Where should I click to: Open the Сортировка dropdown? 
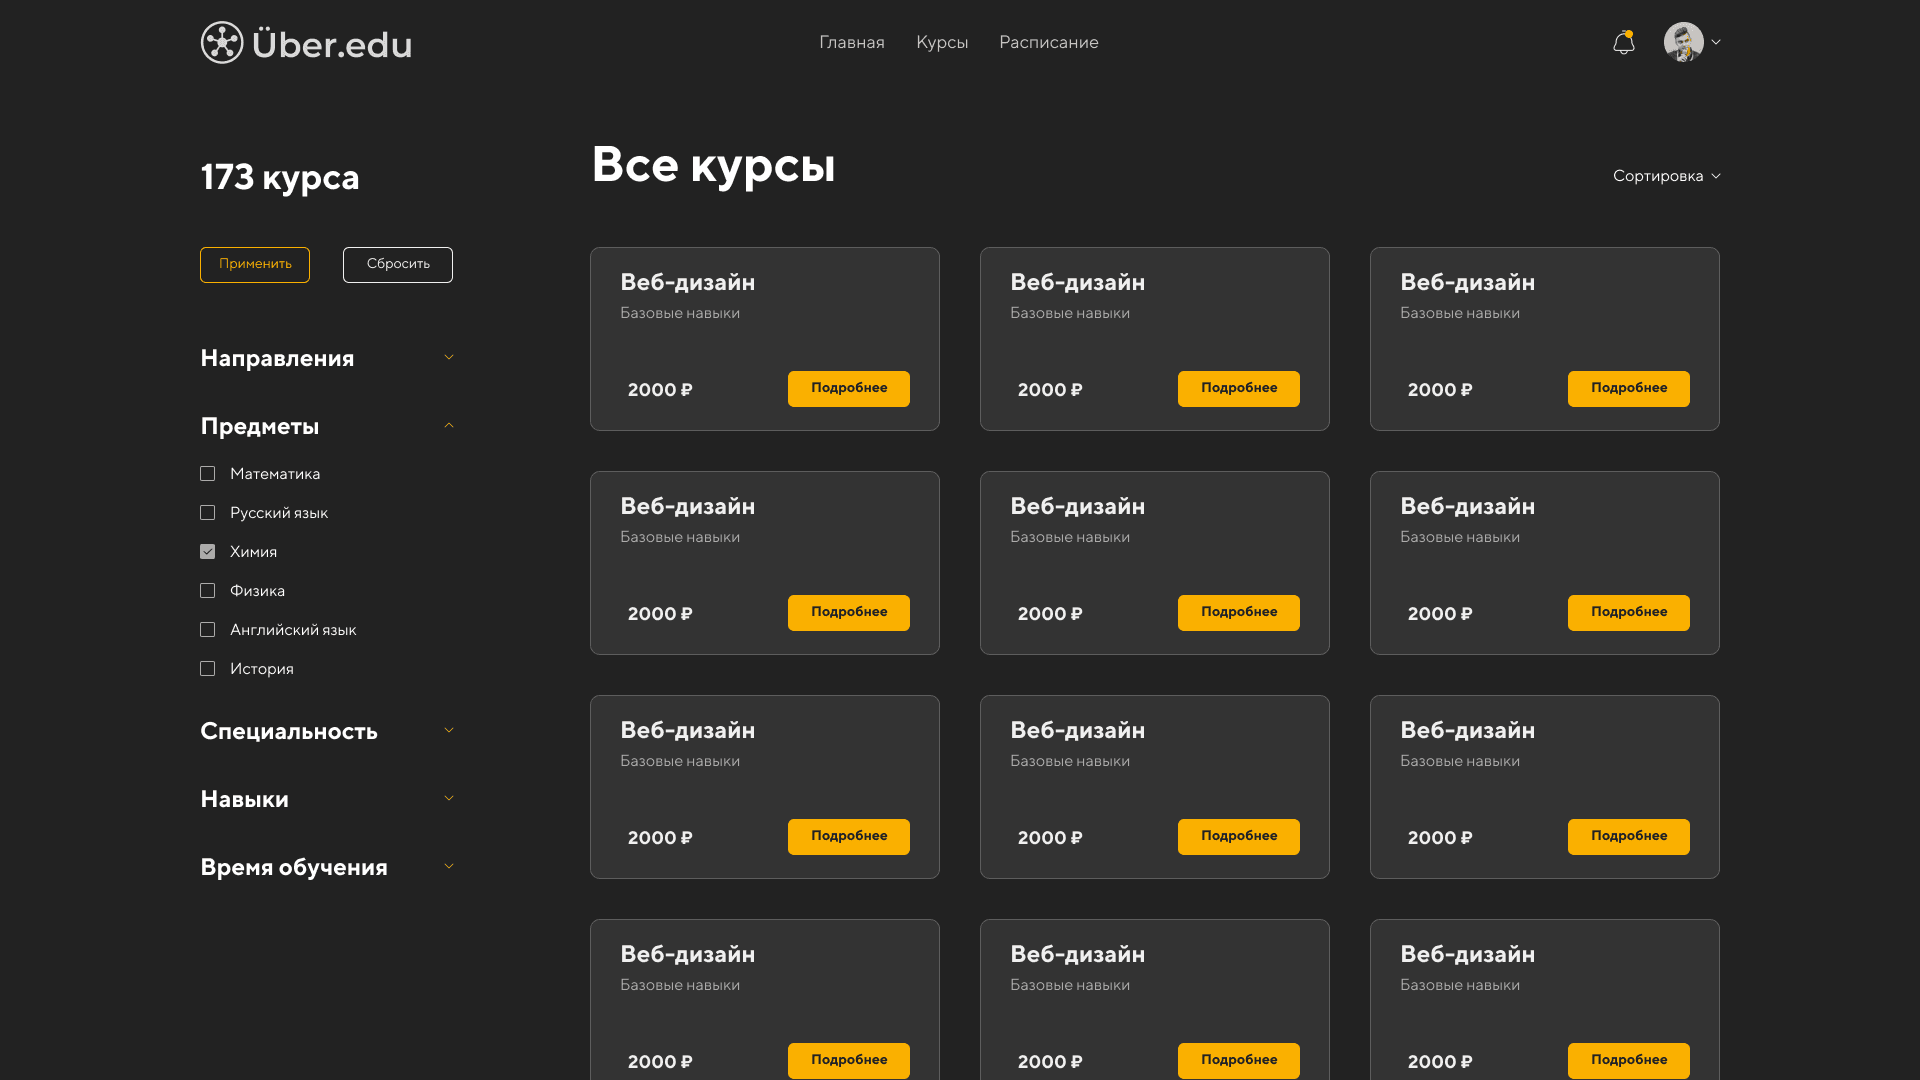click(1667, 176)
